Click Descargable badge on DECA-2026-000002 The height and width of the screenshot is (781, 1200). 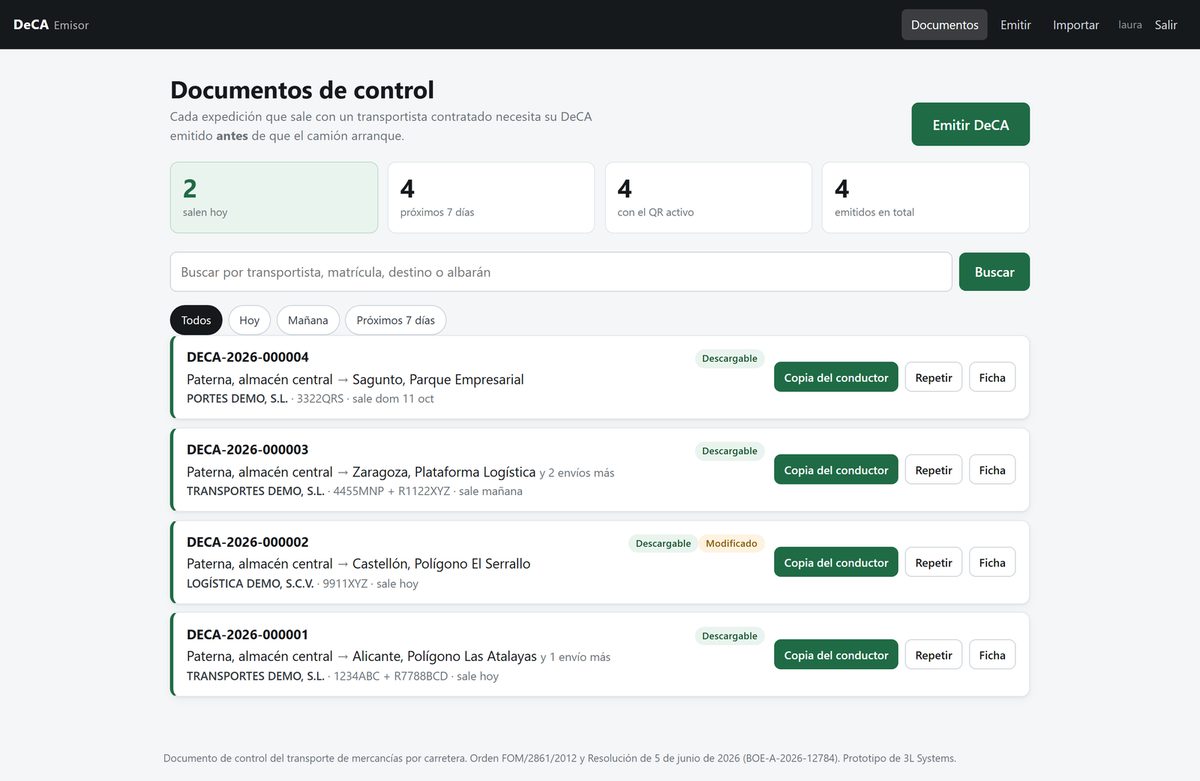663,543
